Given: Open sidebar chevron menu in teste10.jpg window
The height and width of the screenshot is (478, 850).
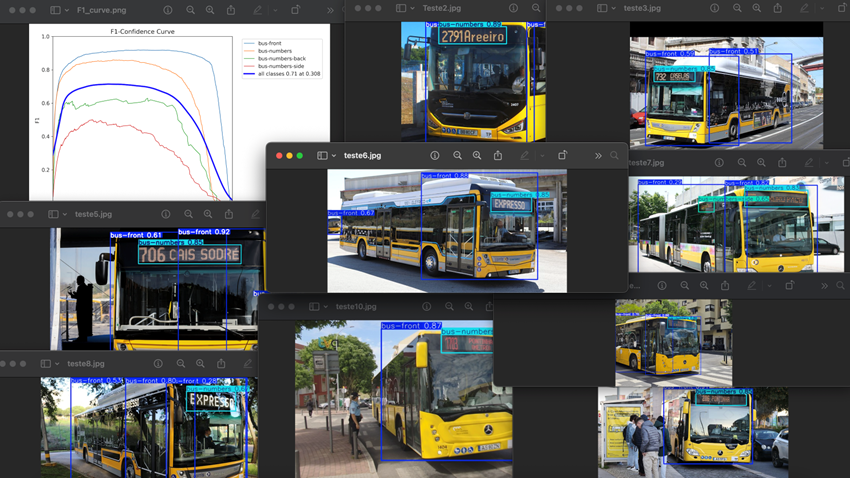Looking at the screenshot, I should click(325, 307).
